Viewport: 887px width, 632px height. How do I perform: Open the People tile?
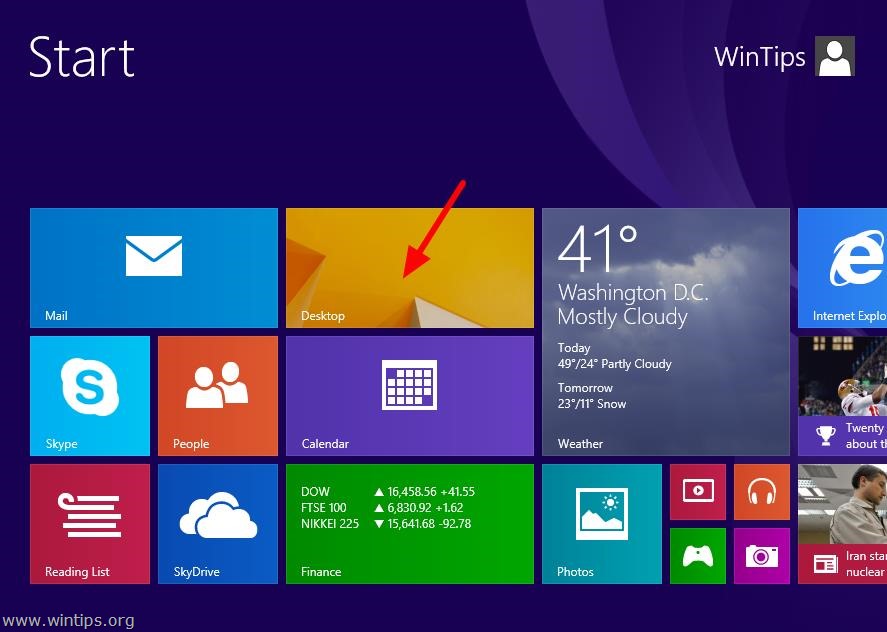coord(218,395)
